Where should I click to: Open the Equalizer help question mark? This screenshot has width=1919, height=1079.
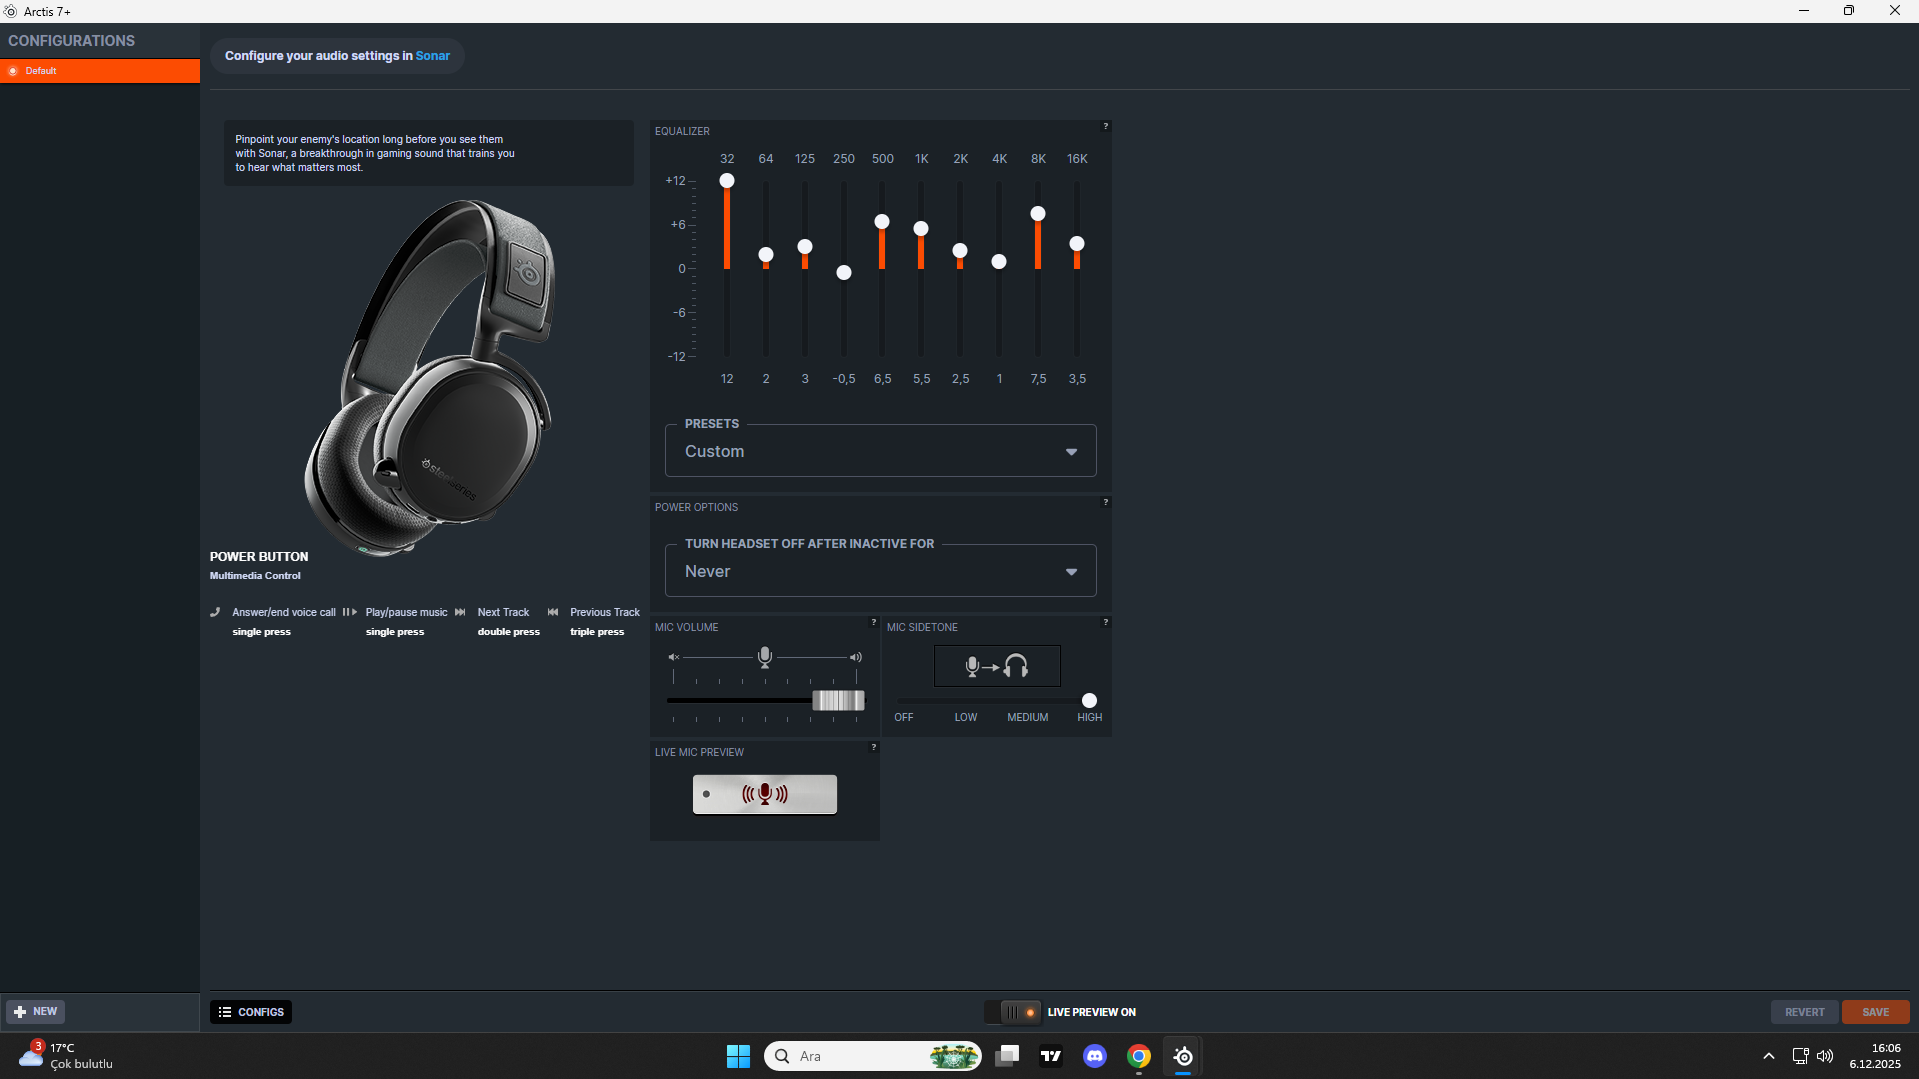[x=1105, y=126]
